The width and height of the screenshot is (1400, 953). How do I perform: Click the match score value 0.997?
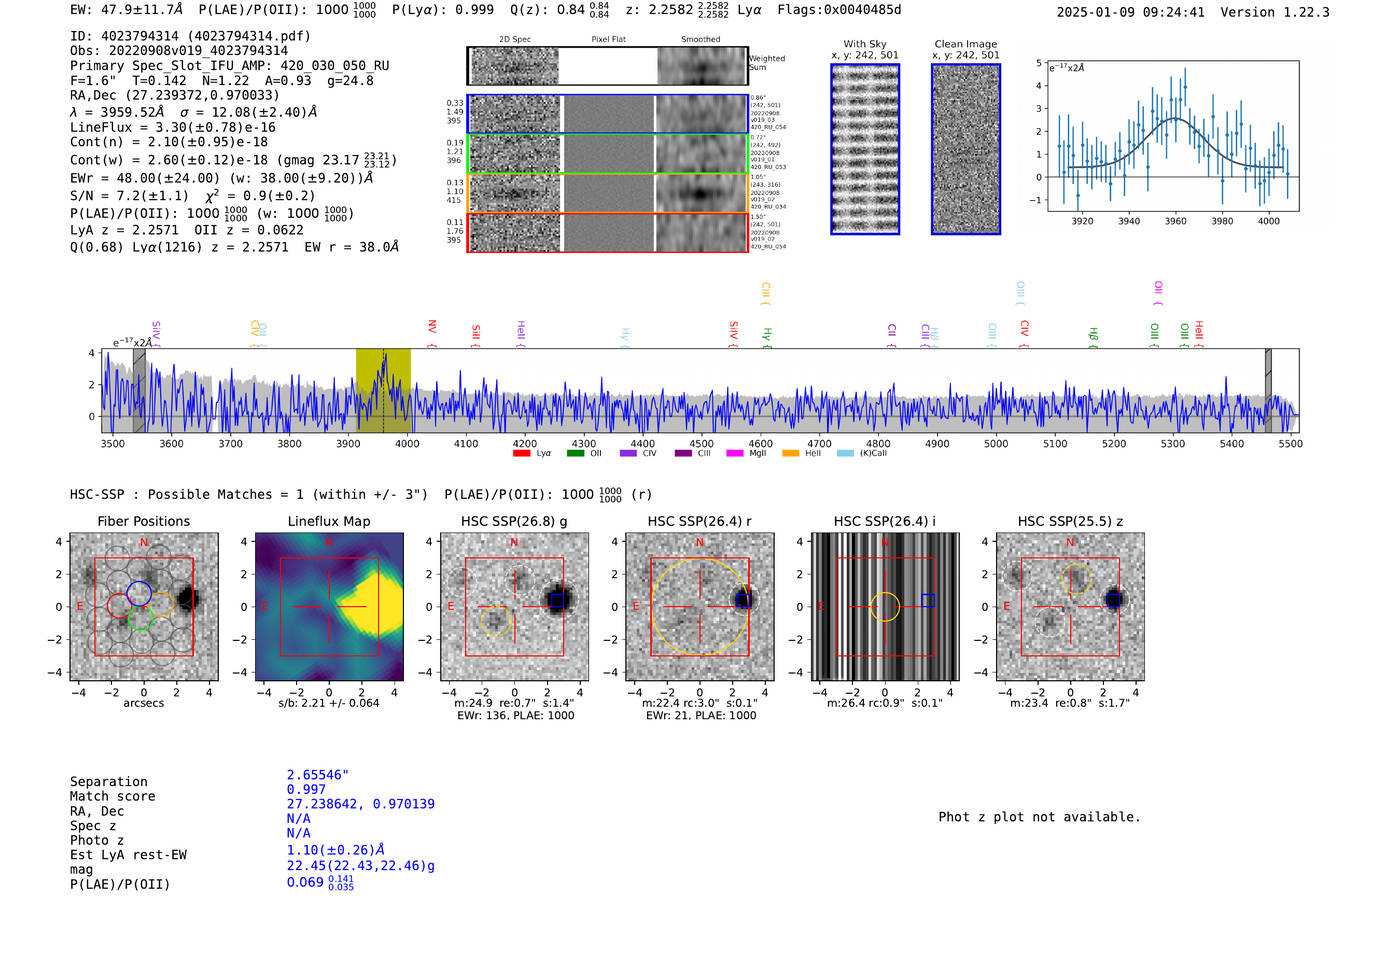307,789
